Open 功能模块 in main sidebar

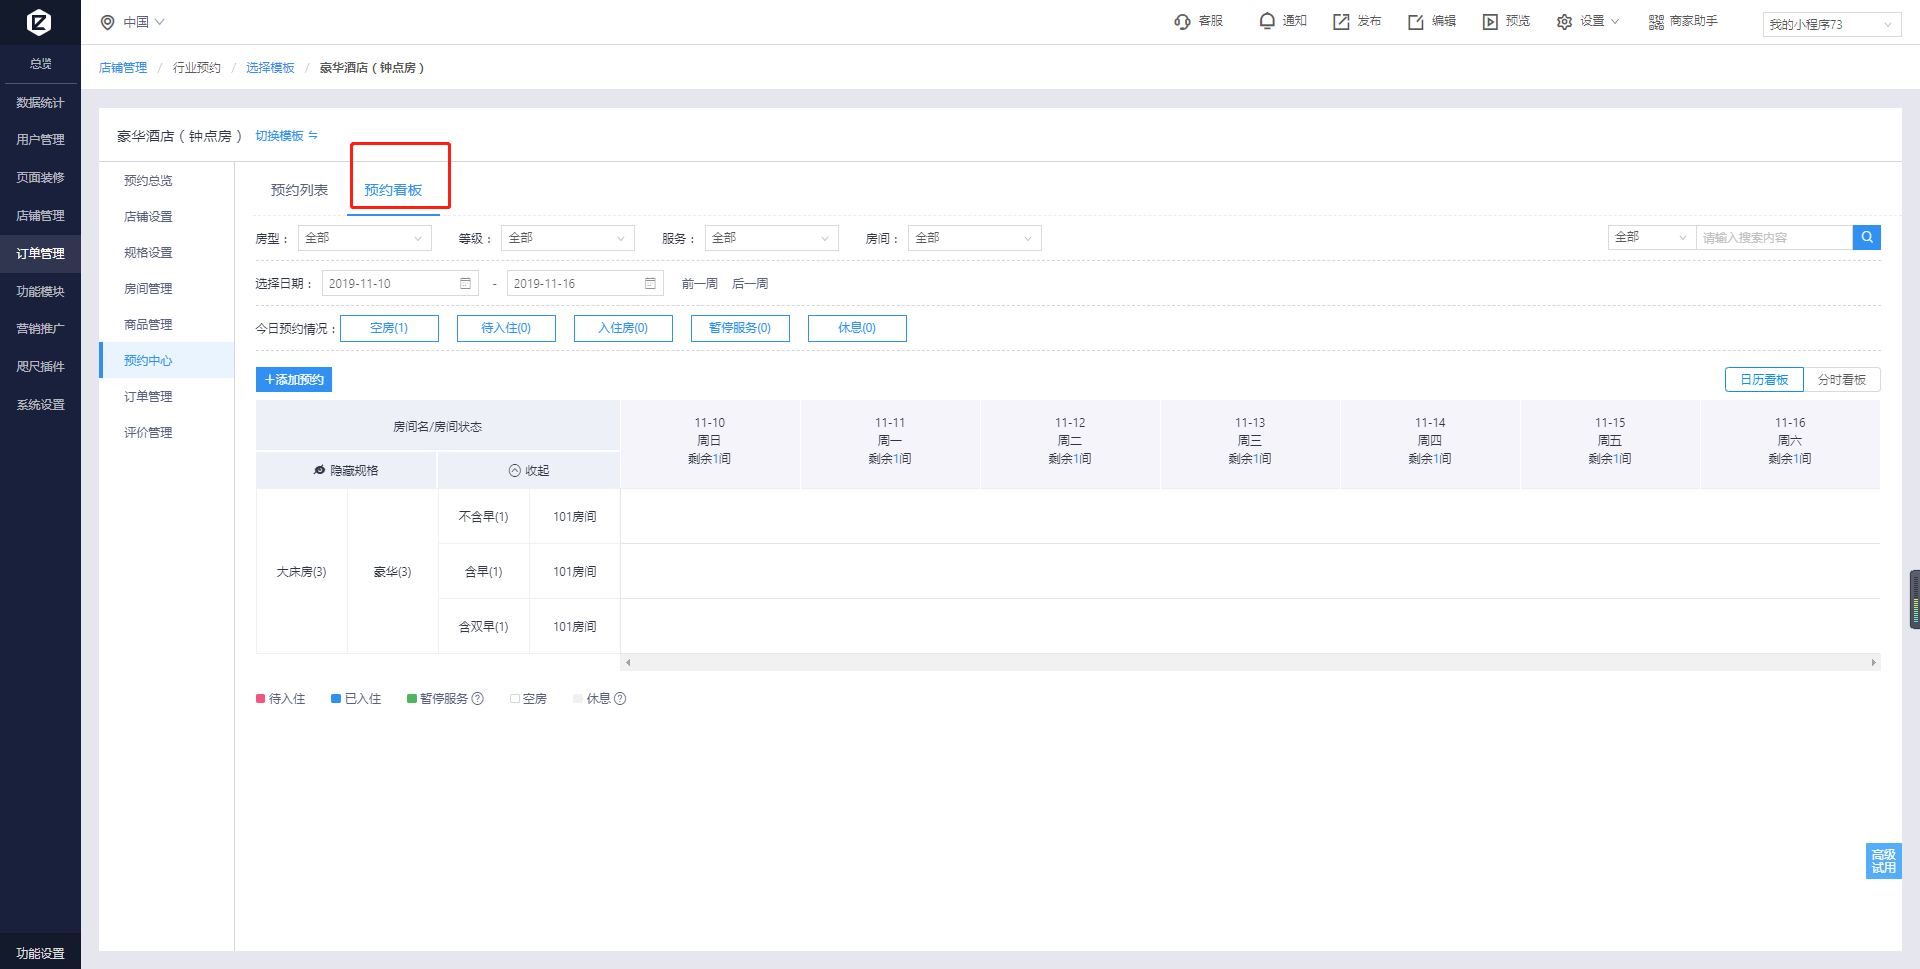click(x=40, y=292)
